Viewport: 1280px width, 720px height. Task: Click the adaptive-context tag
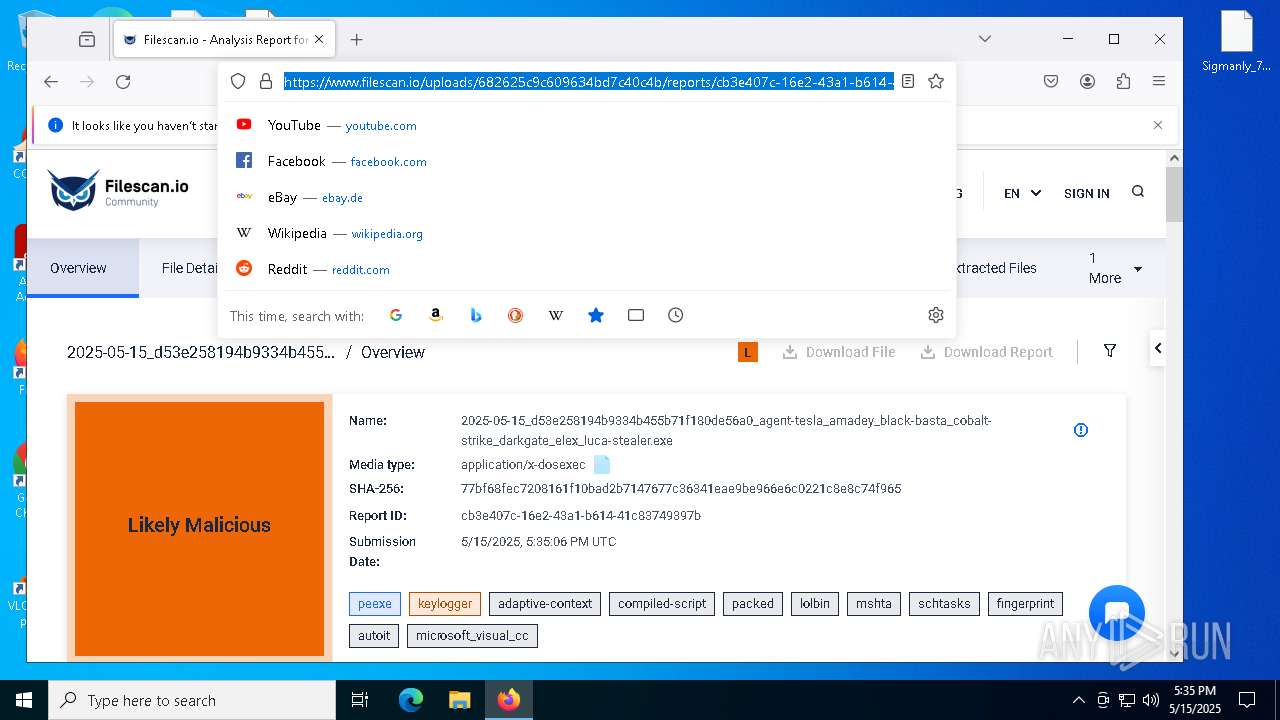click(x=545, y=604)
